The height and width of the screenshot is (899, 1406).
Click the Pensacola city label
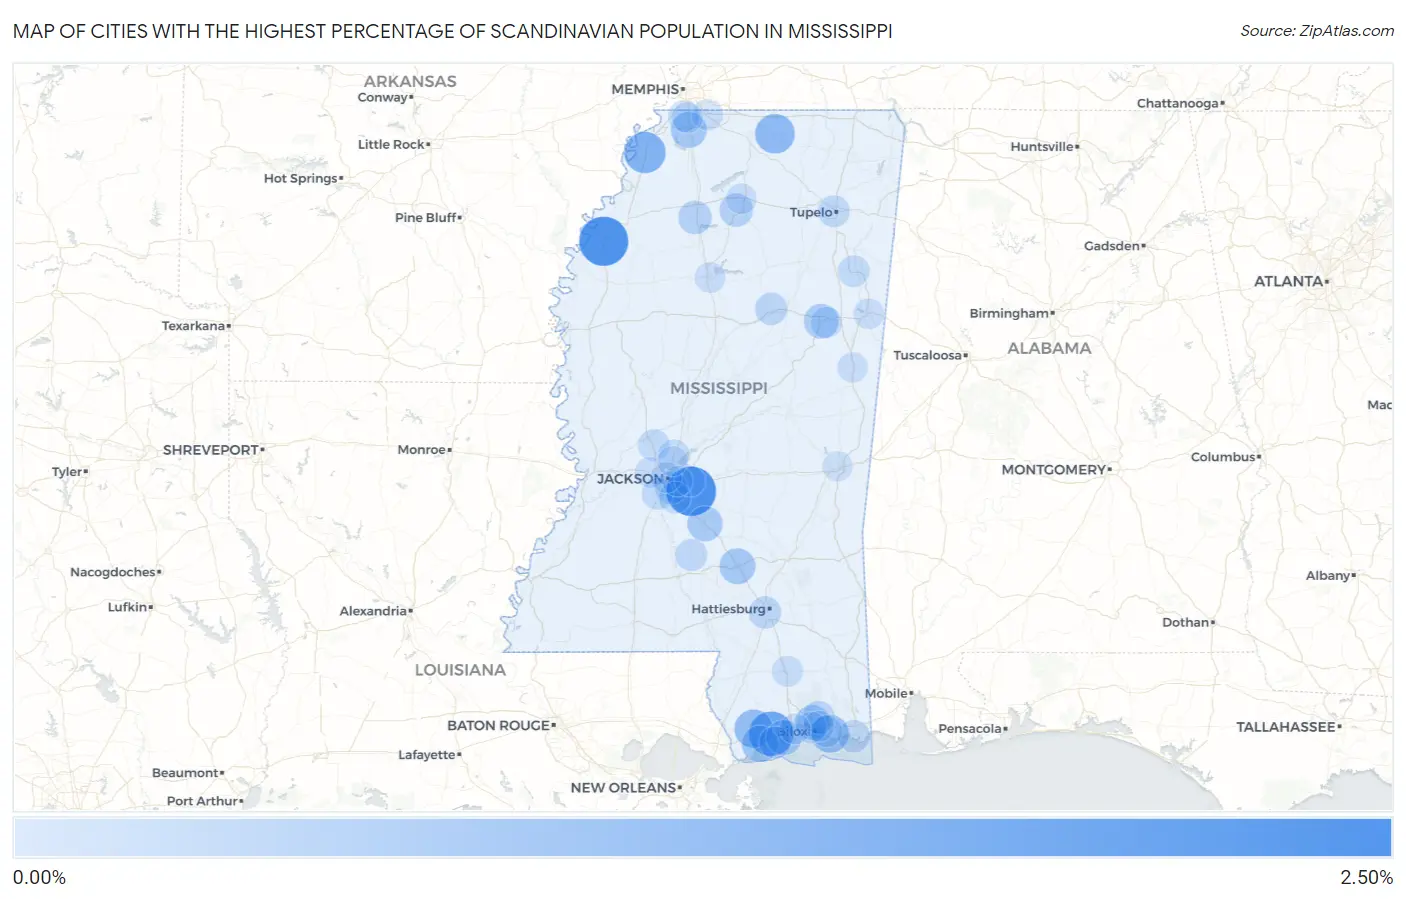(x=970, y=728)
